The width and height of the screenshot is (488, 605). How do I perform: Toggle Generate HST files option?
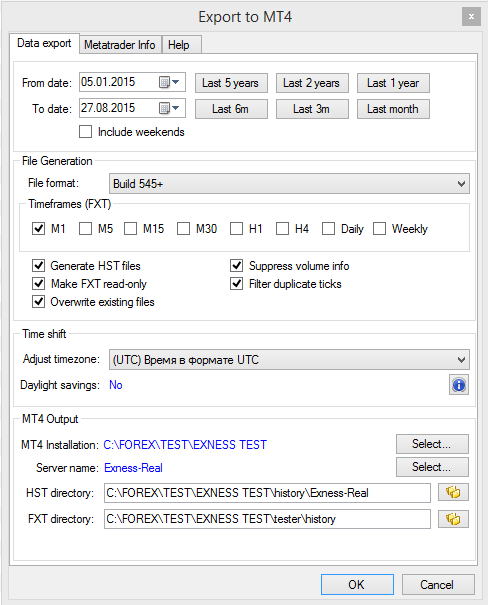38,265
